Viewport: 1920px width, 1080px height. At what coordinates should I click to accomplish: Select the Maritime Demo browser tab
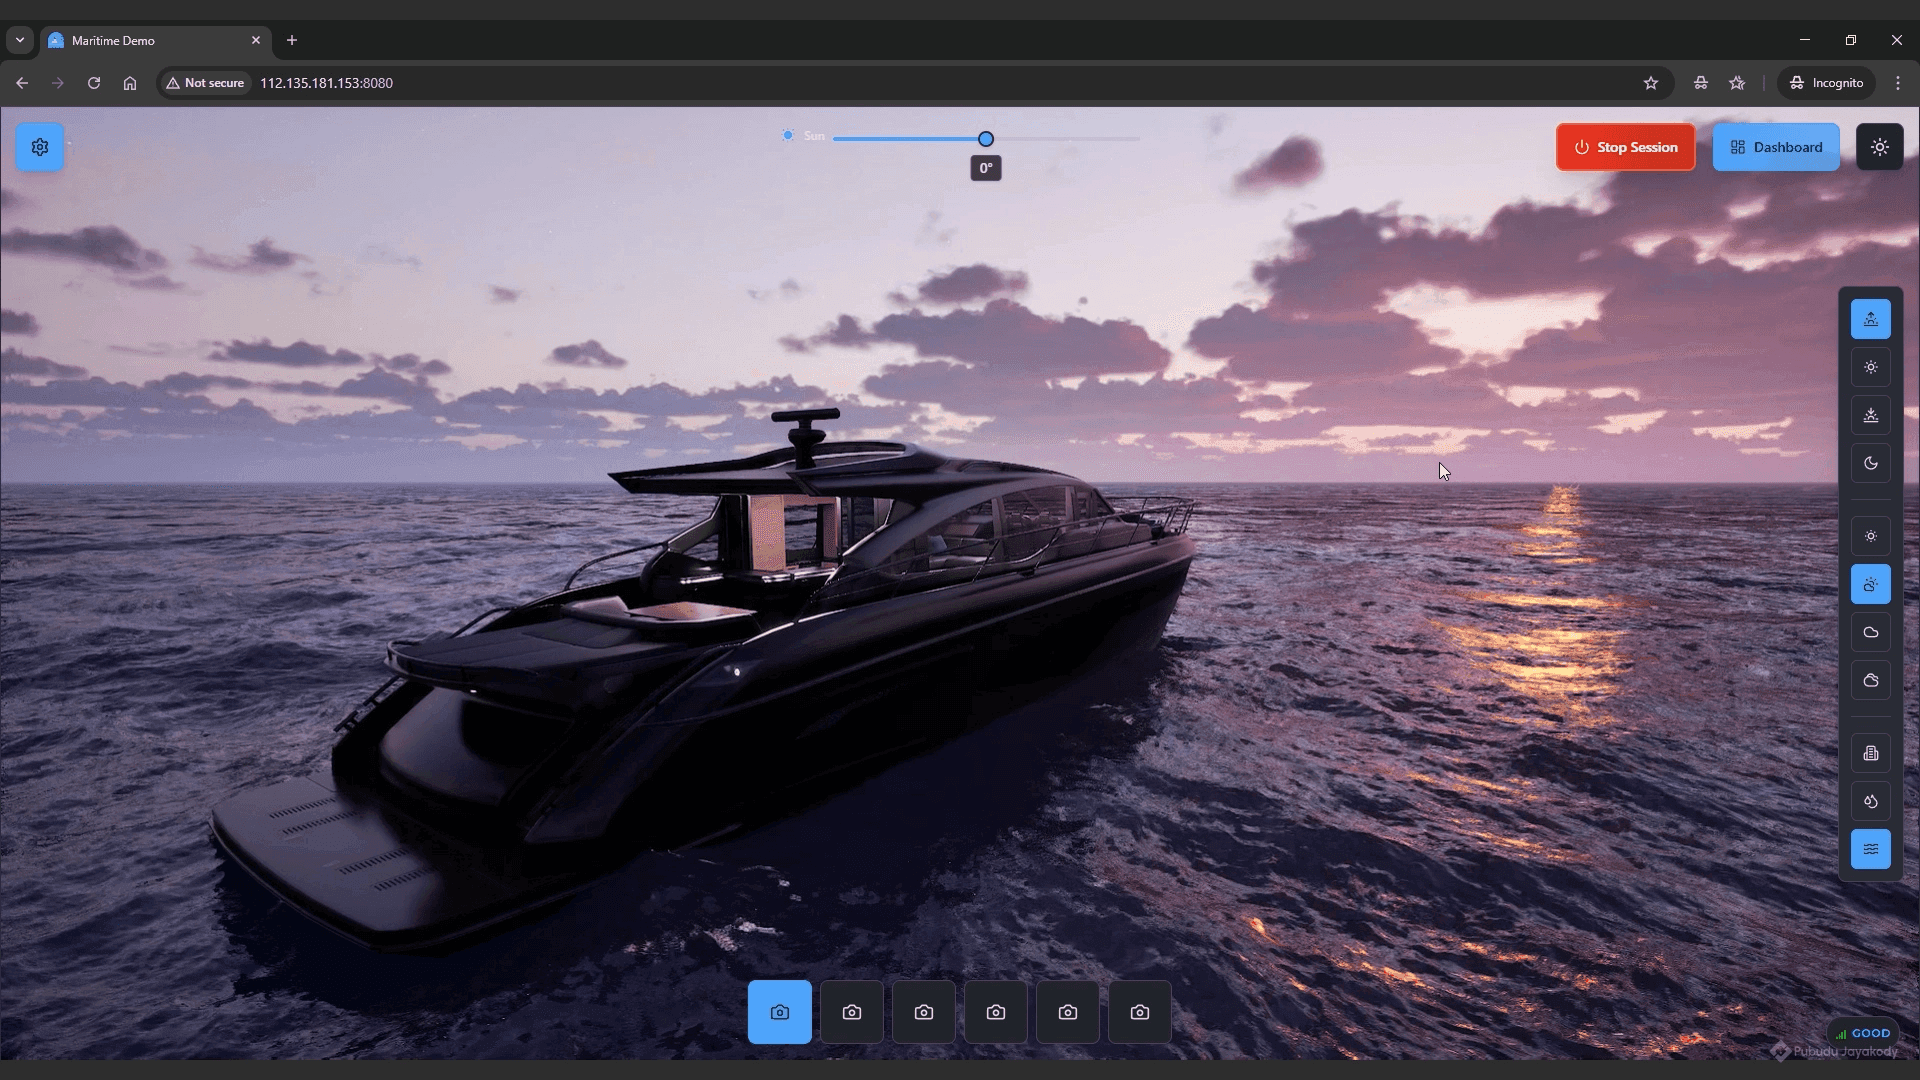point(155,40)
